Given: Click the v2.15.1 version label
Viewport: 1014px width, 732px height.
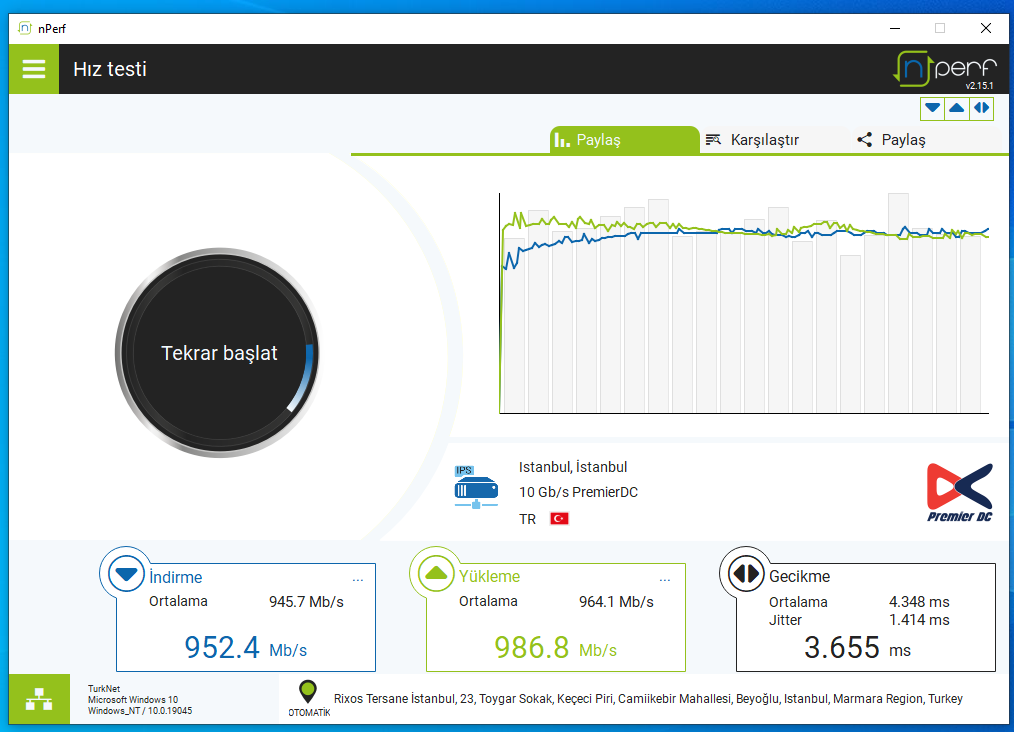Looking at the screenshot, I should tap(980, 85).
